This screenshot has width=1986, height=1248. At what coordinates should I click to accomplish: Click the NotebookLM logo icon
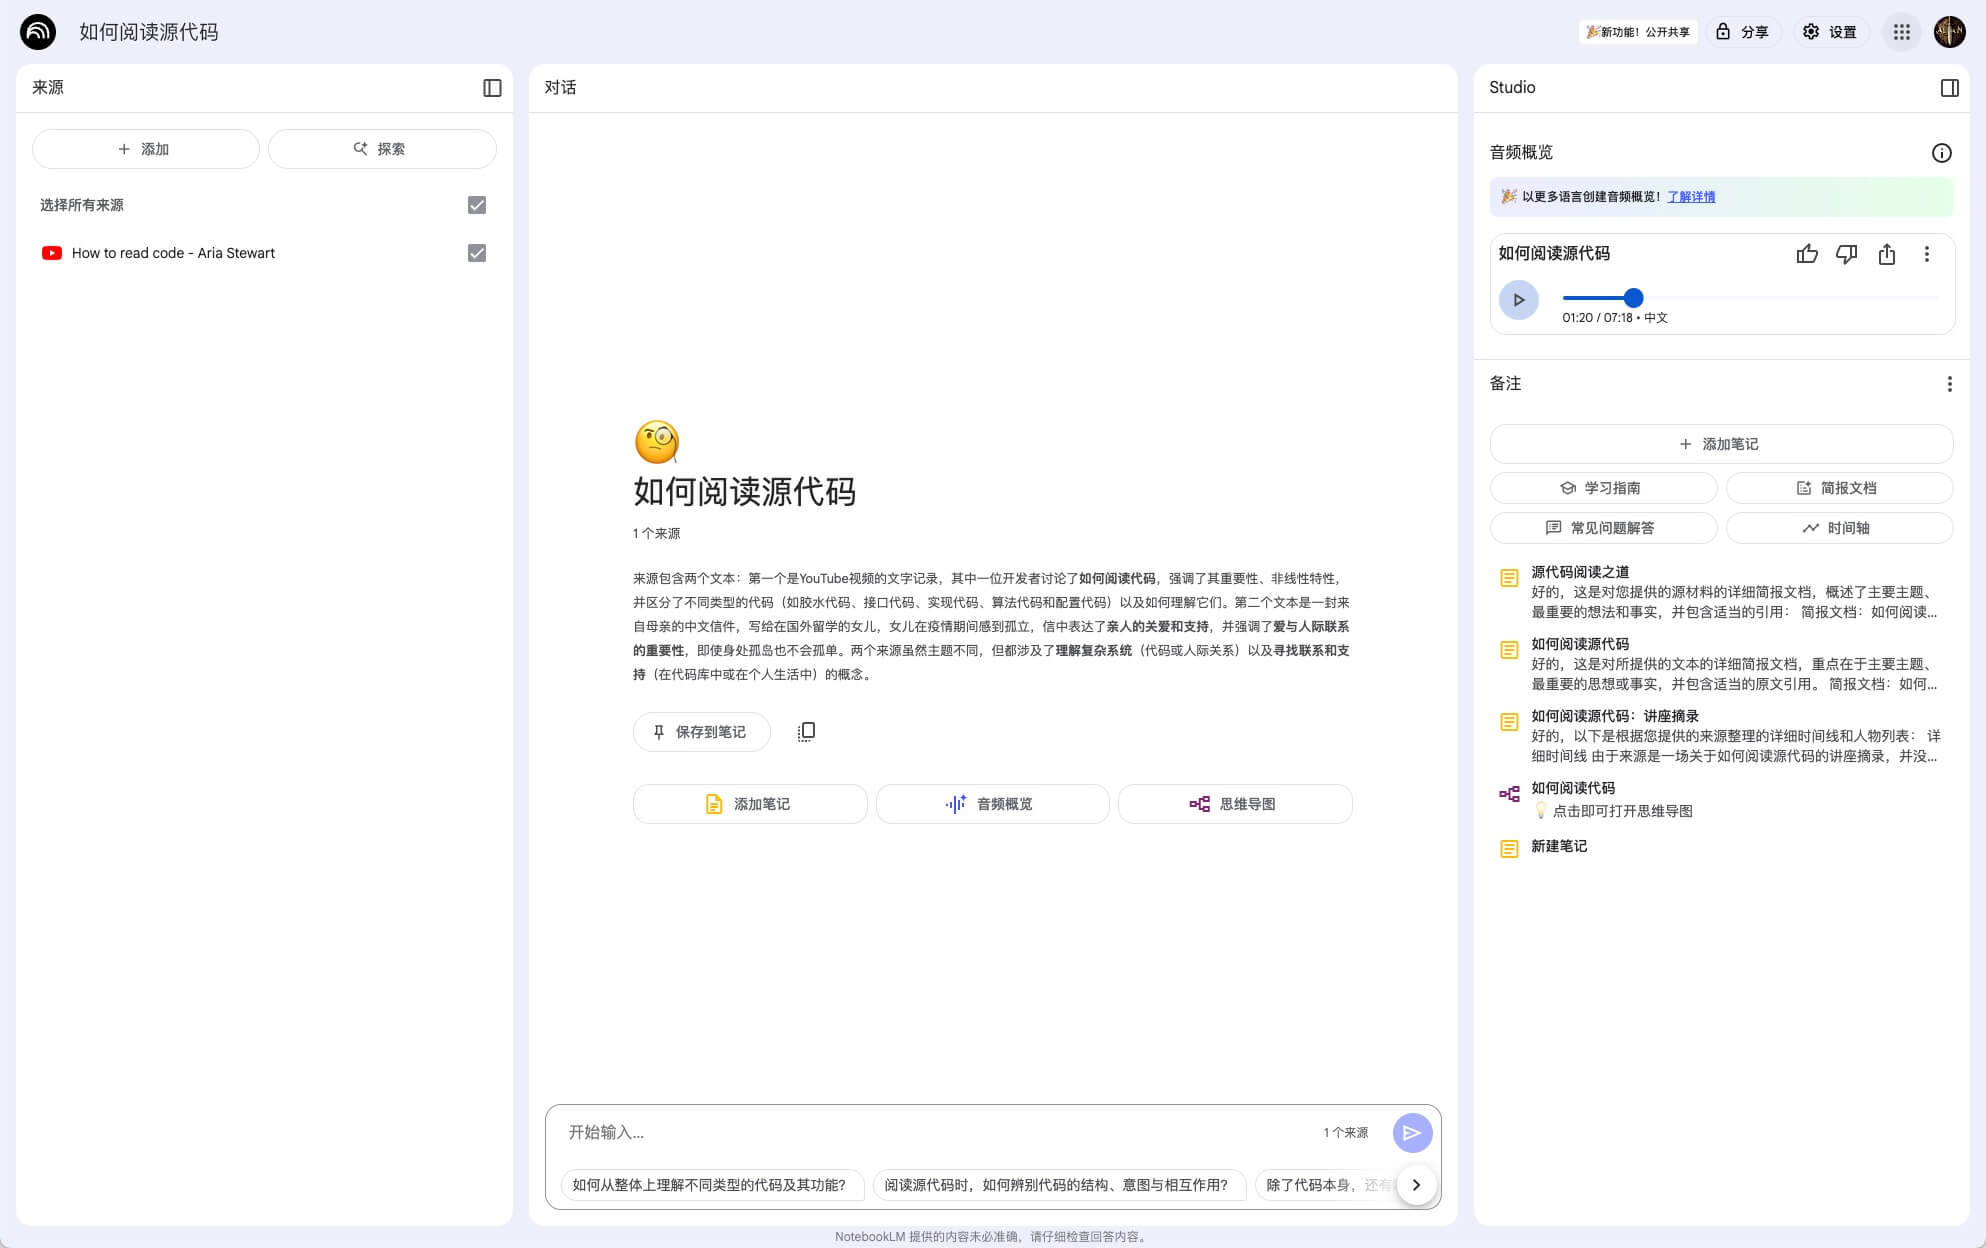point(38,32)
